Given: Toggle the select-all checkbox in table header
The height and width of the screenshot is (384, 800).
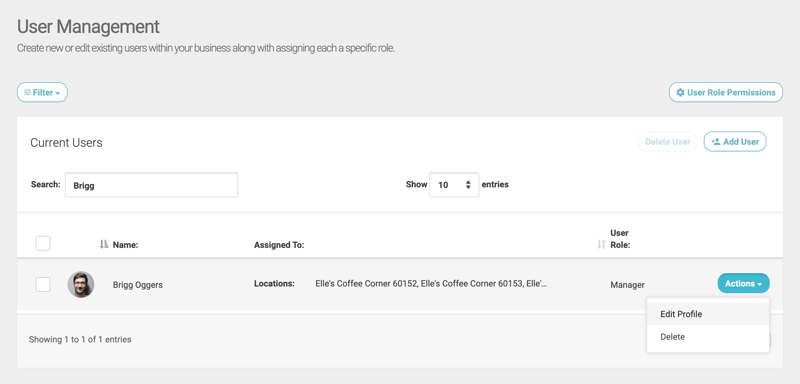Looking at the screenshot, I should coord(43,243).
